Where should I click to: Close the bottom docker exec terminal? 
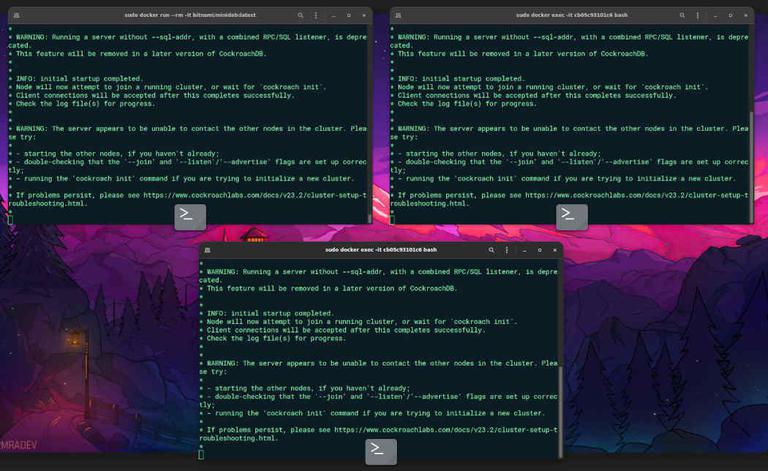click(555, 250)
